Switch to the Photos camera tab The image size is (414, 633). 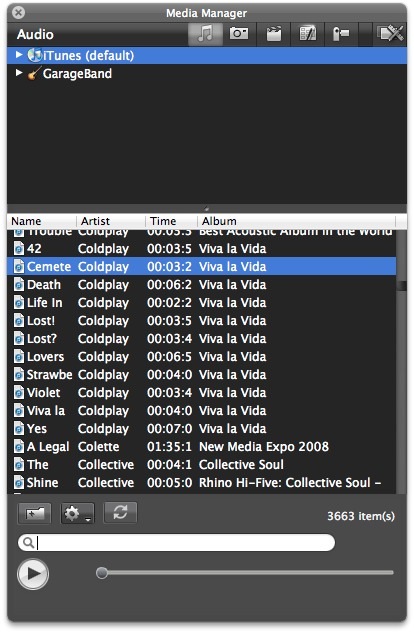pyautogui.click(x=239, y=34)
